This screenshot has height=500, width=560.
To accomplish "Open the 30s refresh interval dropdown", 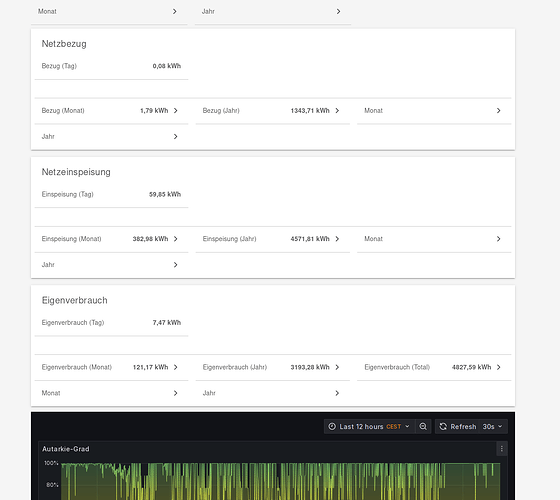I will click(492, 426).
